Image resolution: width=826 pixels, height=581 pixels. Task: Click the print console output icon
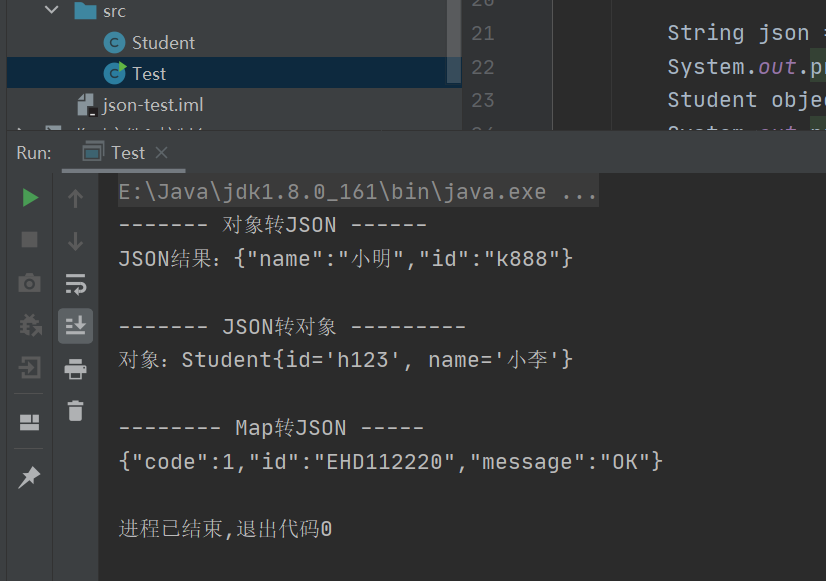[x=75, y=369]
